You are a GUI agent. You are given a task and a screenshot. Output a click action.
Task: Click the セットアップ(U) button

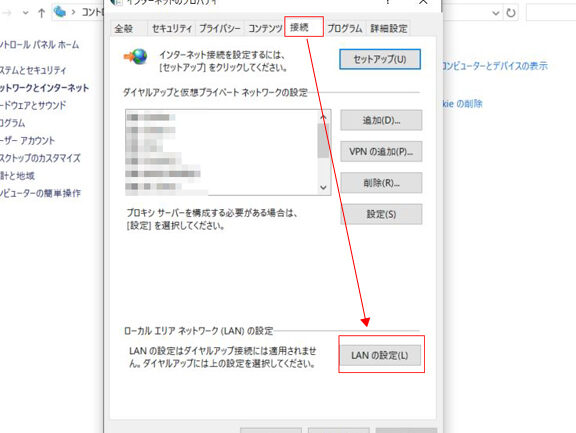(x=380, y=59)
